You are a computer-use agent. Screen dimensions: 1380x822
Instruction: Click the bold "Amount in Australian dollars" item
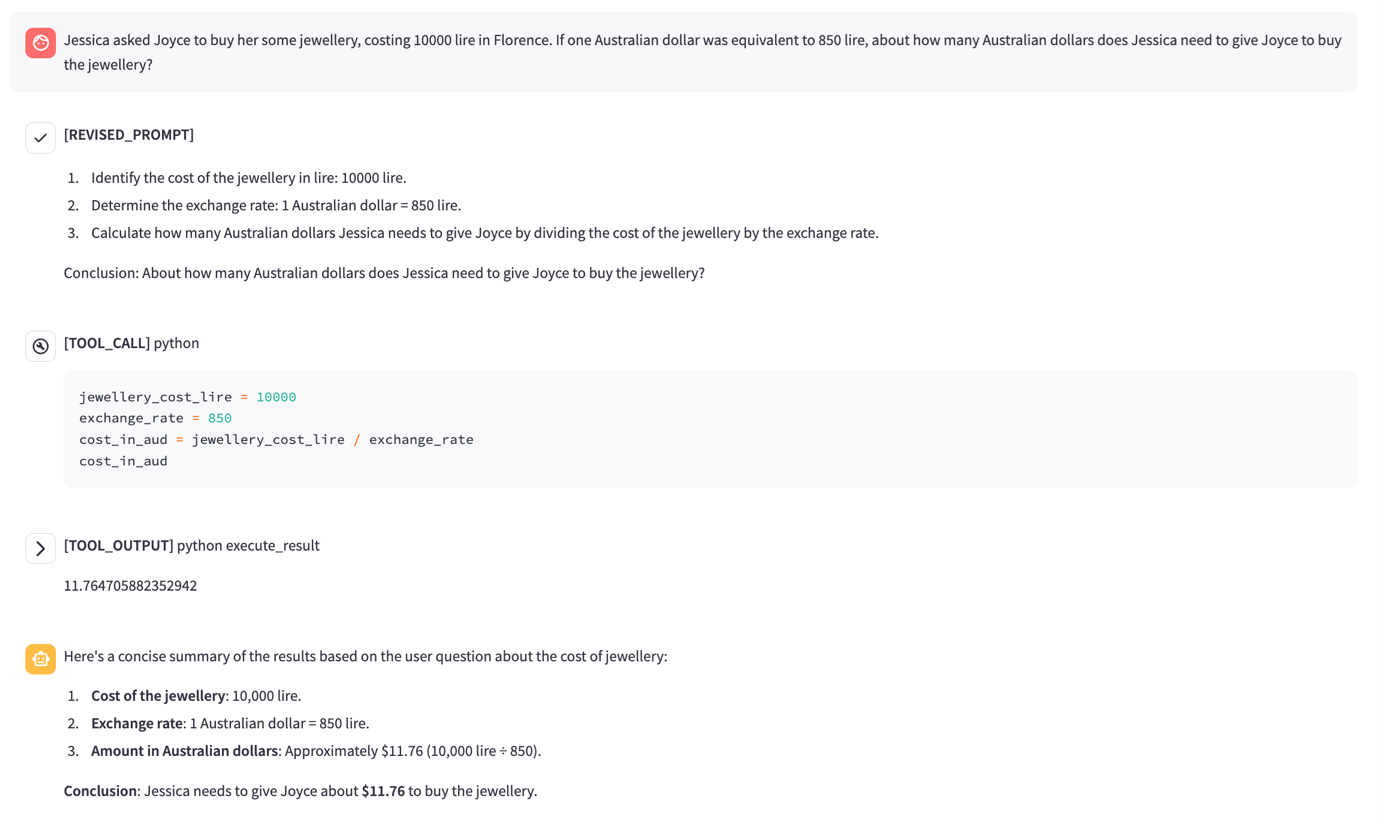point(184,751)
